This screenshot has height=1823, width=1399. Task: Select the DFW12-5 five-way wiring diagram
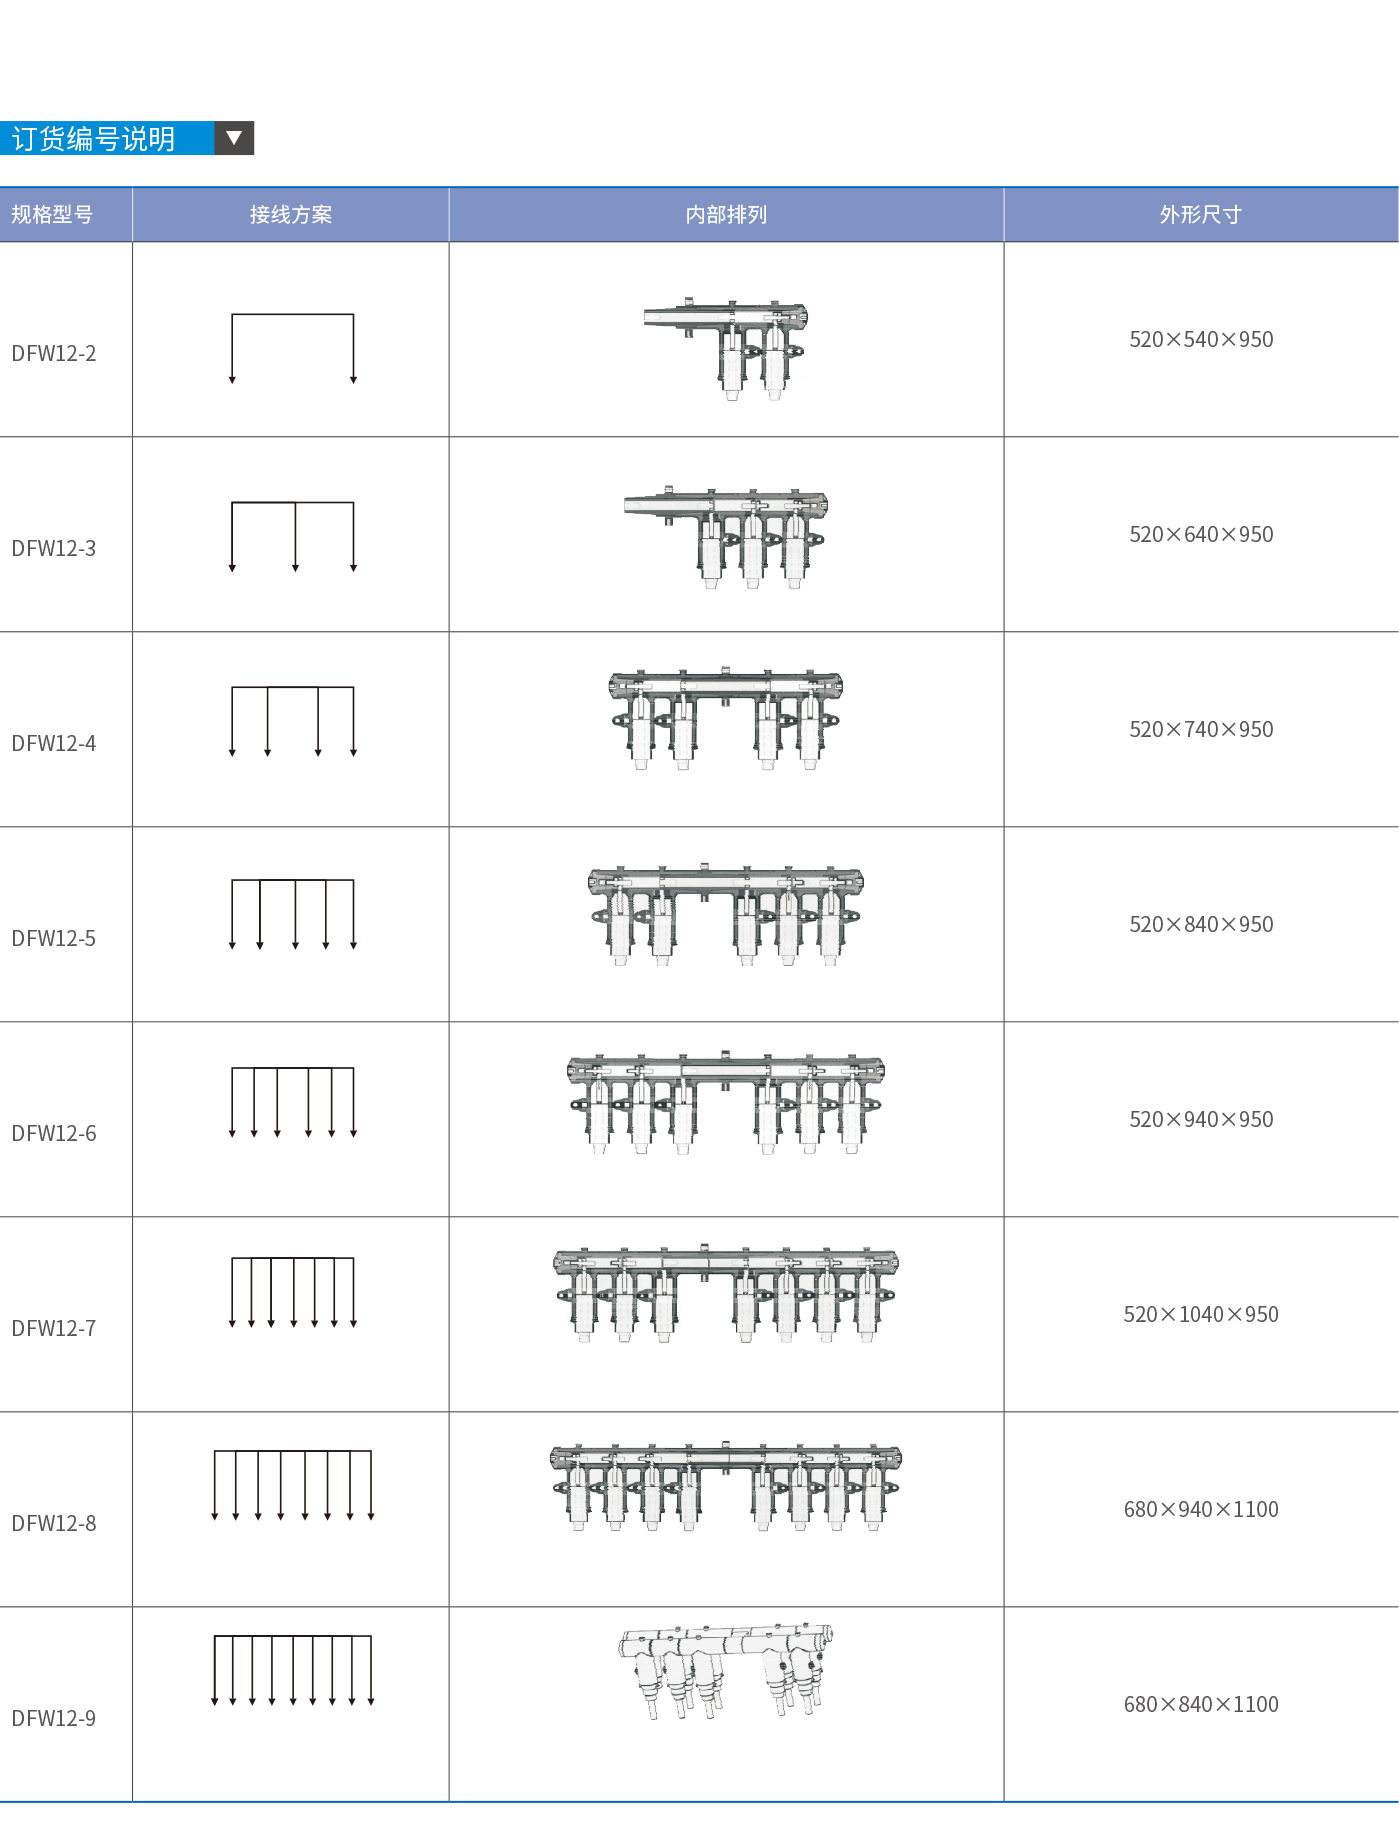pos(293,914)
